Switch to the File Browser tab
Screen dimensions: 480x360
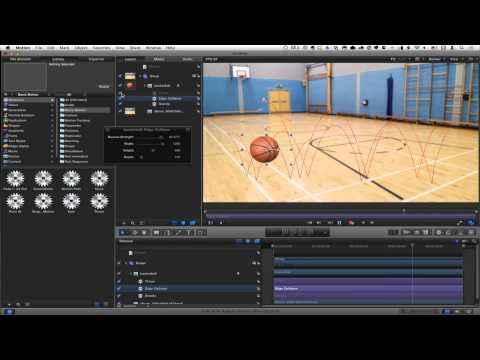point(20,59)
